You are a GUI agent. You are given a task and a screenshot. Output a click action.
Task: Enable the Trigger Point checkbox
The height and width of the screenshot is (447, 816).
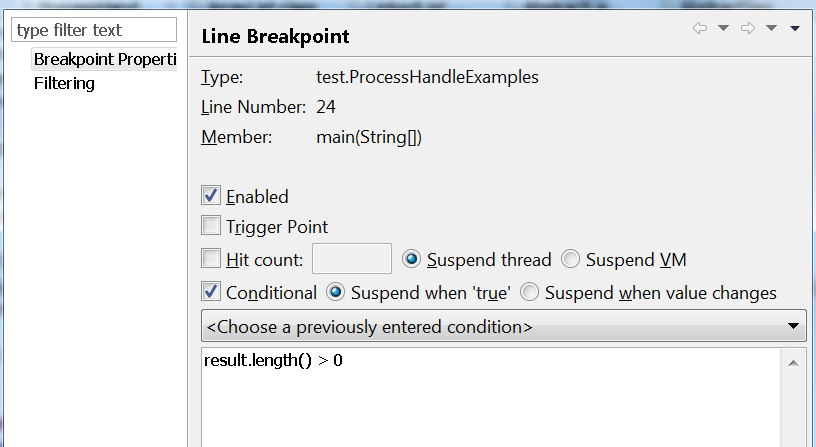point(211,227)
